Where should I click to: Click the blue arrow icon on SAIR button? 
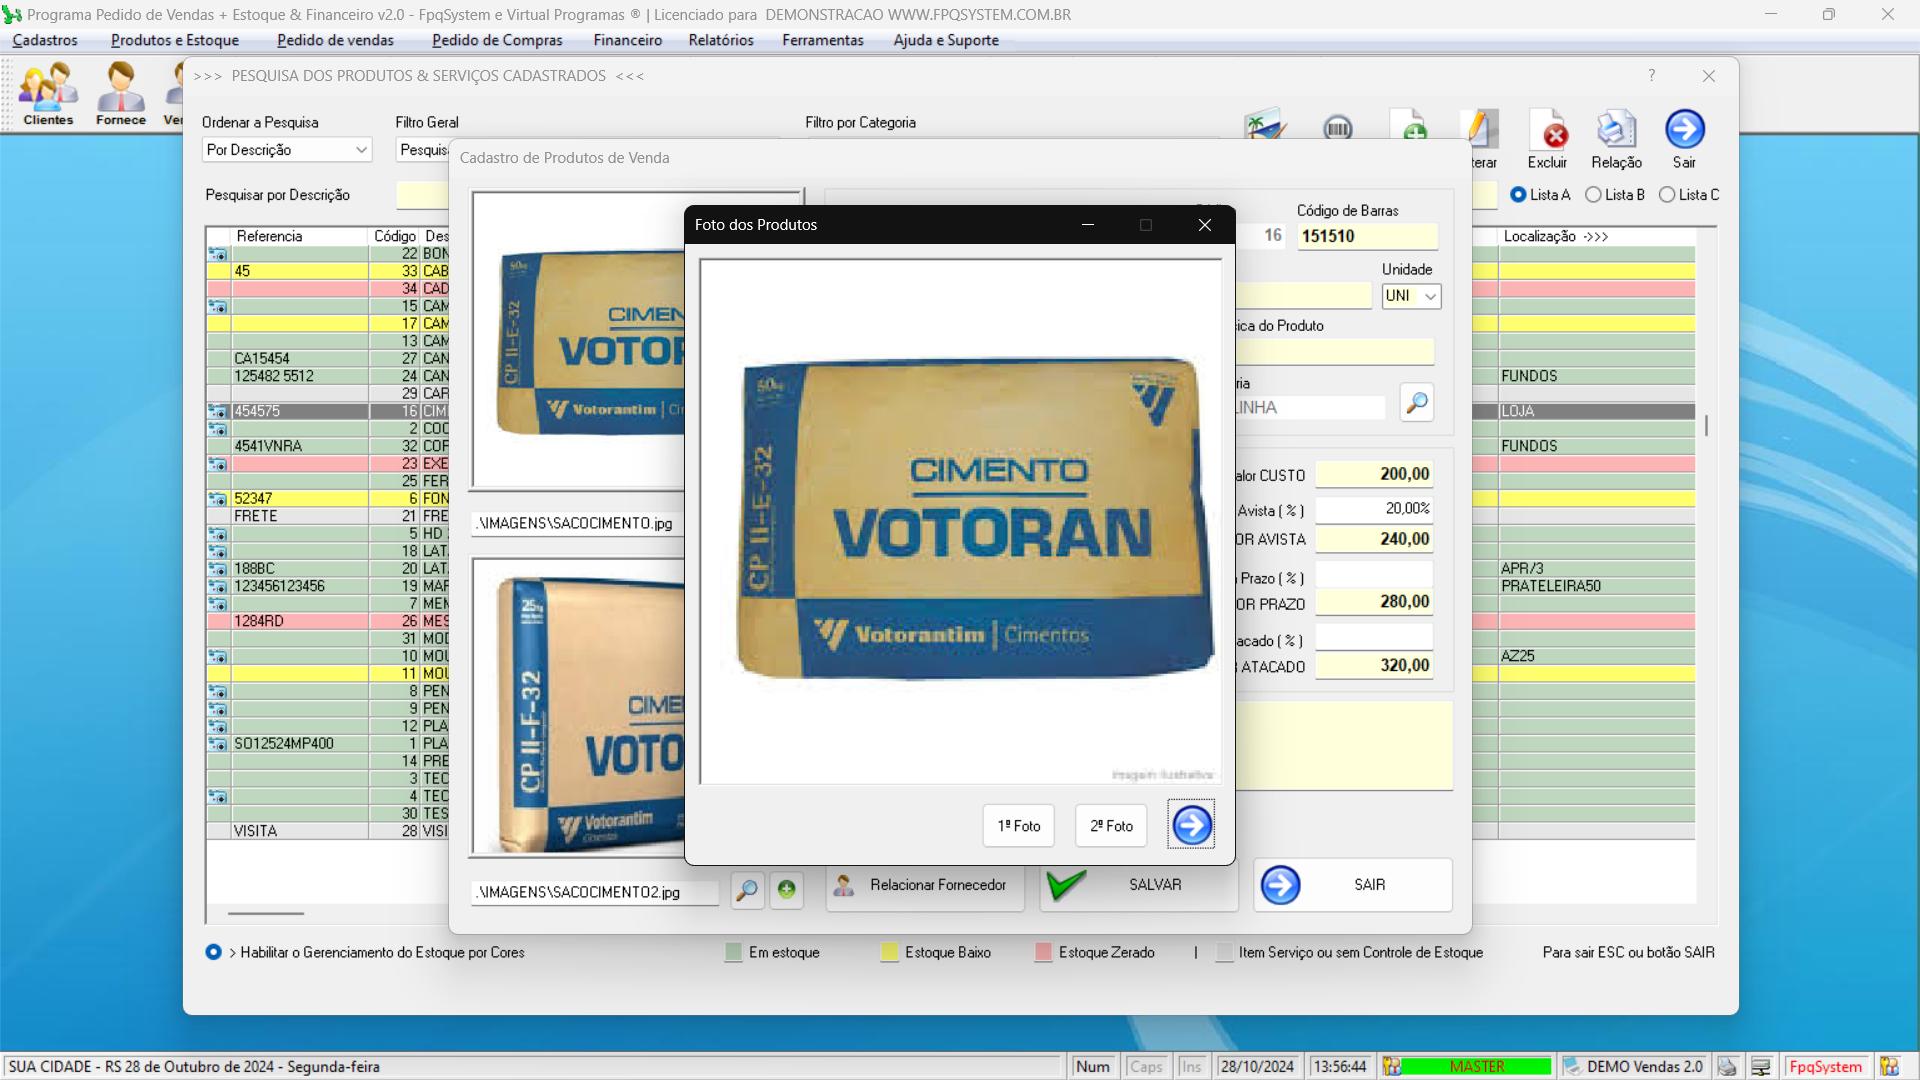tap(1280, 885)
